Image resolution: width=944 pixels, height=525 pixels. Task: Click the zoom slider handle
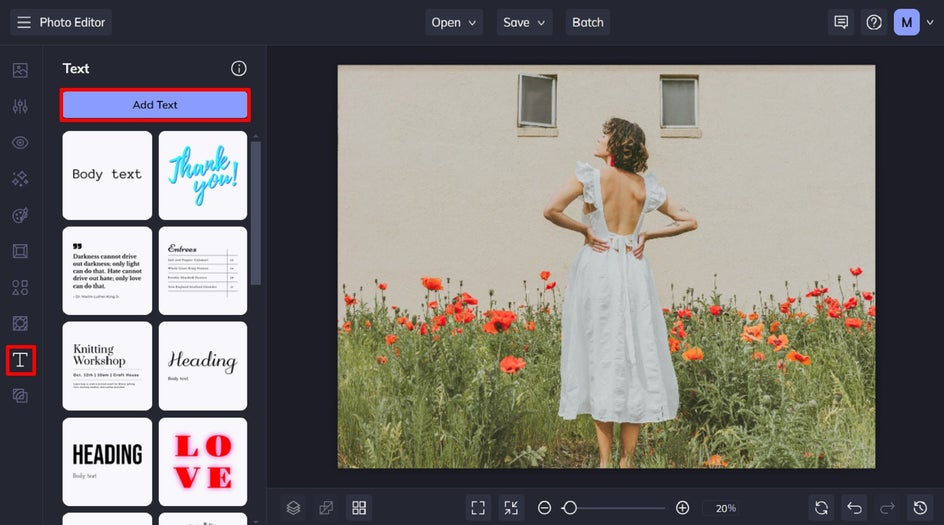[x=569, y=508]
